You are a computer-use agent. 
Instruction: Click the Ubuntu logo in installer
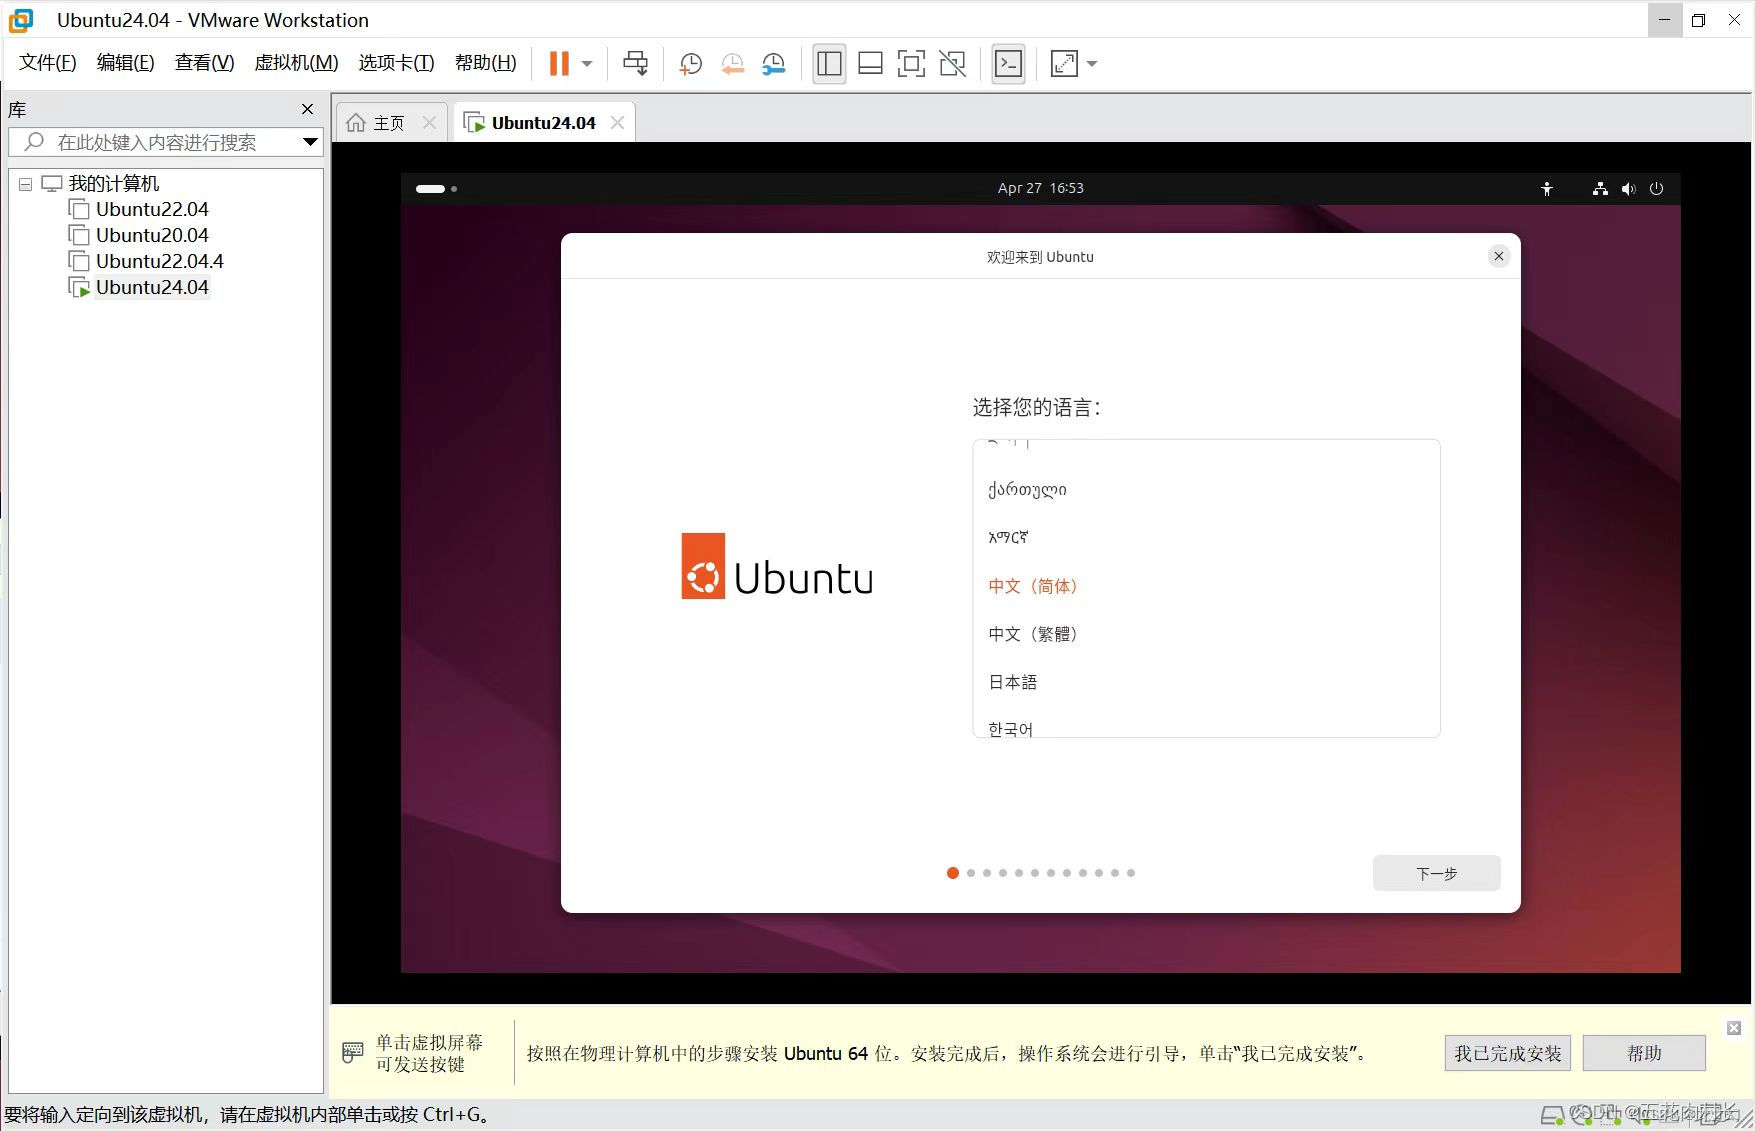coord(777,566)
